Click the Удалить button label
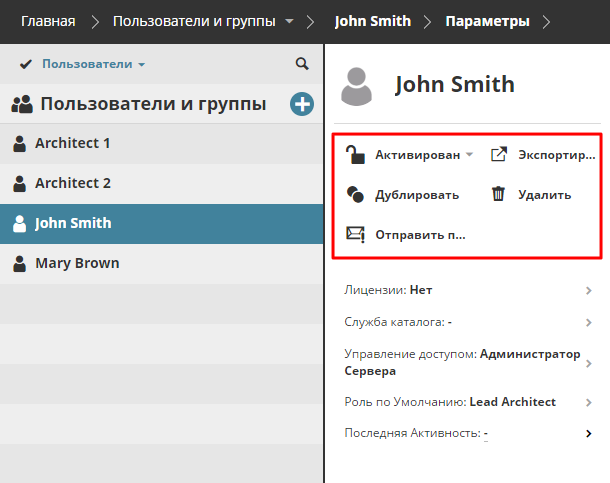The image size is (610, 483). [544, 195]
